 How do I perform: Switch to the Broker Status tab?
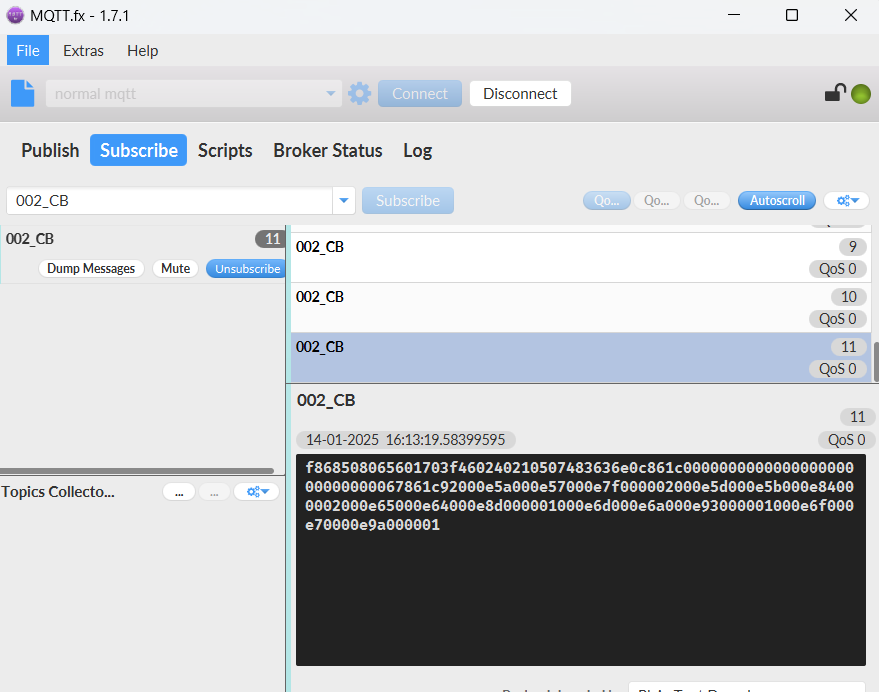(x=327, y=150)
